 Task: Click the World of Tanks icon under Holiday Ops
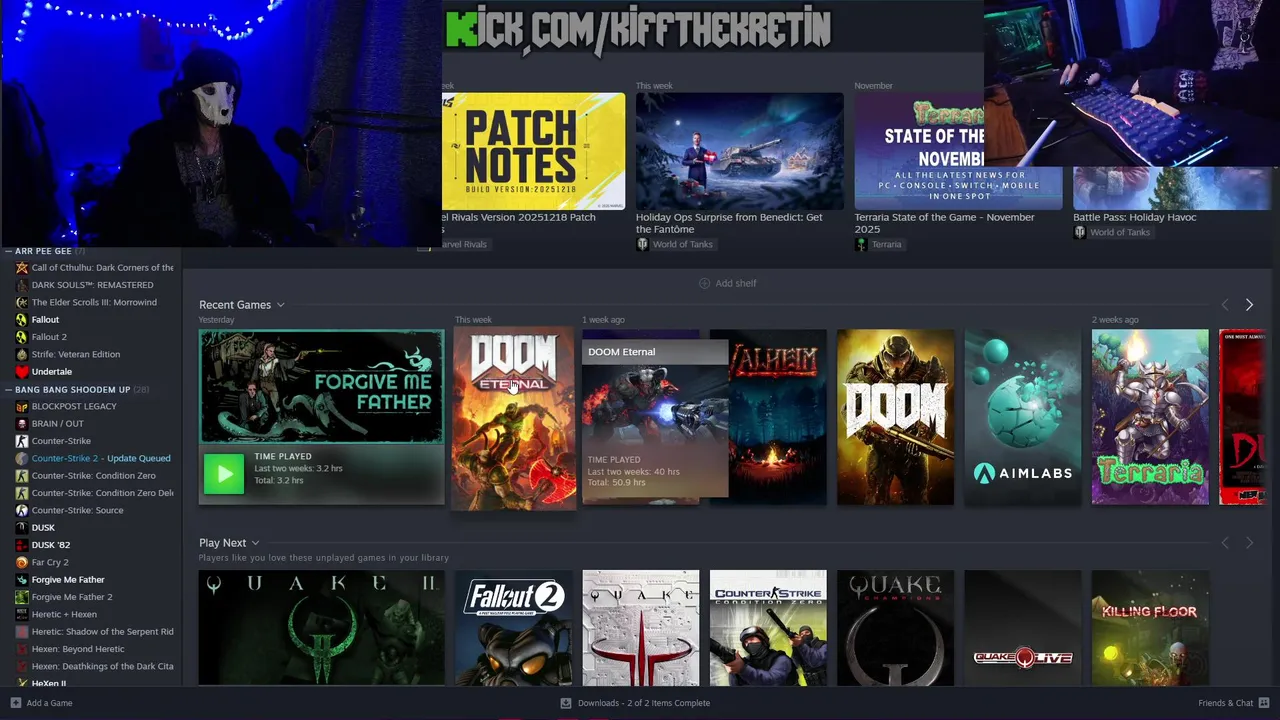click(642, 244)
